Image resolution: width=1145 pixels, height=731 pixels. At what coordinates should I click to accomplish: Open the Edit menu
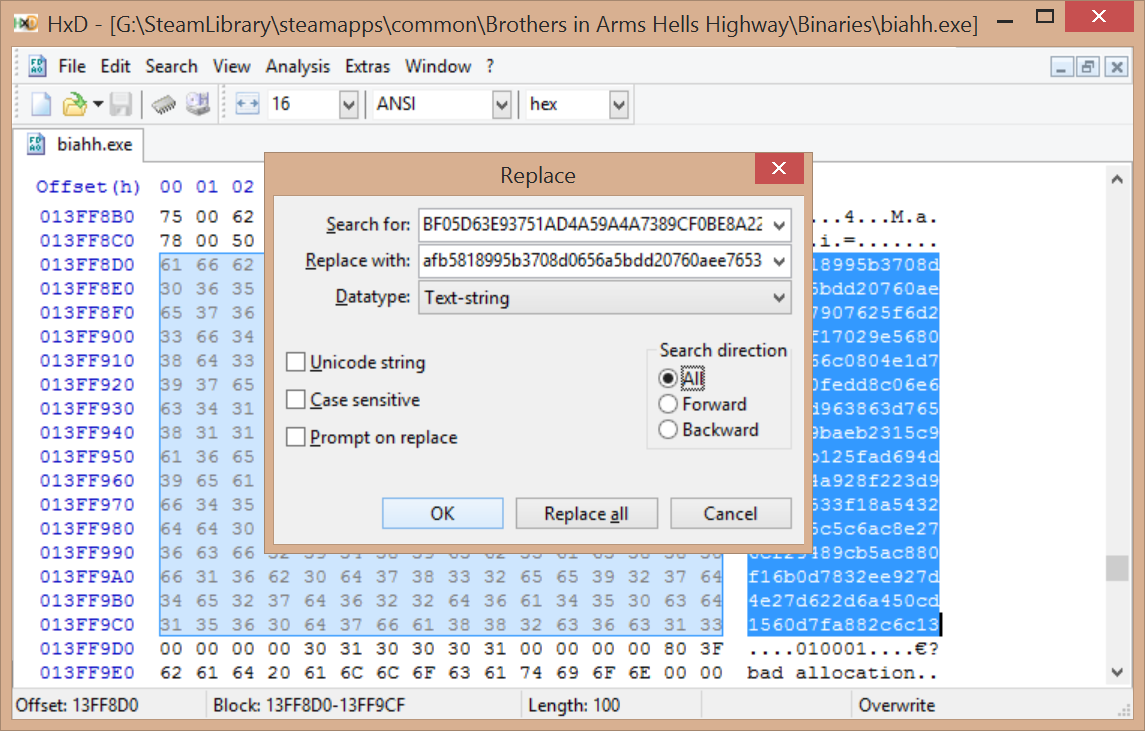click(115, 66)
